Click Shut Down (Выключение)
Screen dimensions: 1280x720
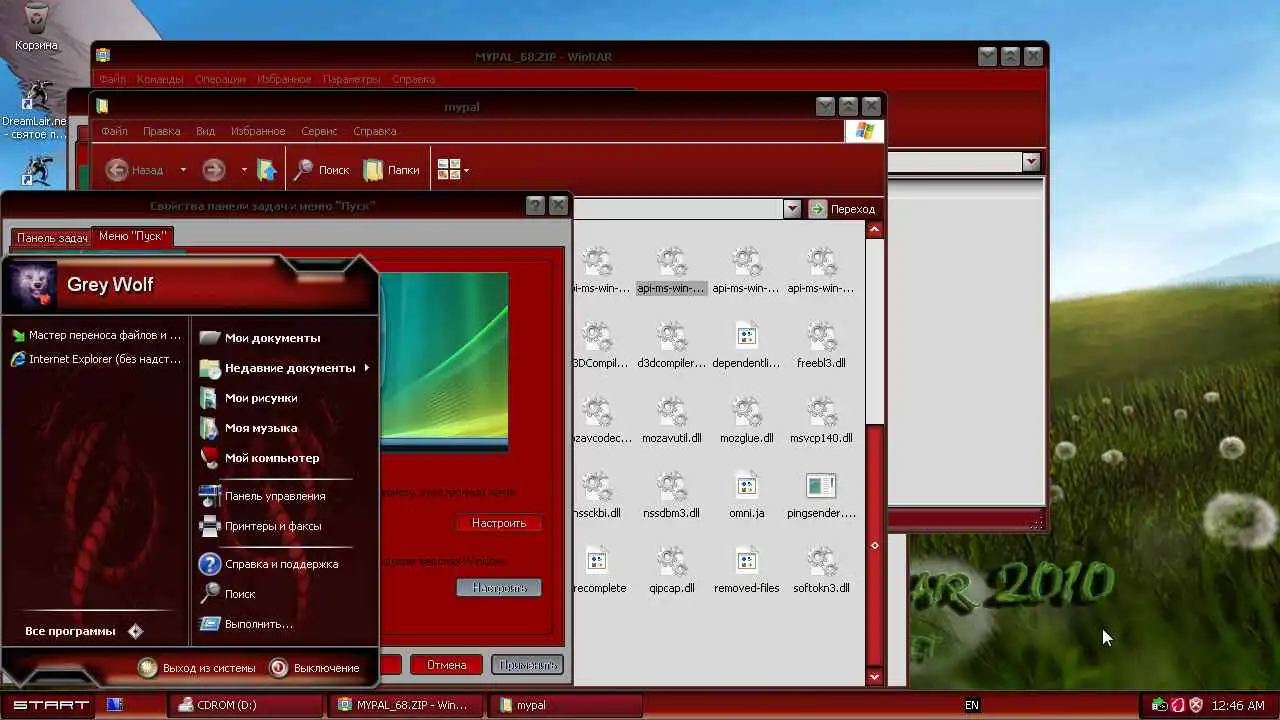coord(314,668)
